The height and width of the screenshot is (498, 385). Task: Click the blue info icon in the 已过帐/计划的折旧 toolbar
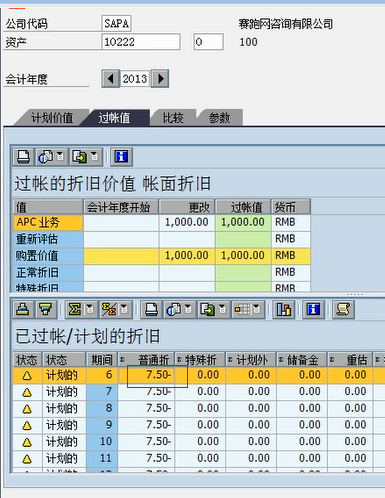click(x=313, y=309)
